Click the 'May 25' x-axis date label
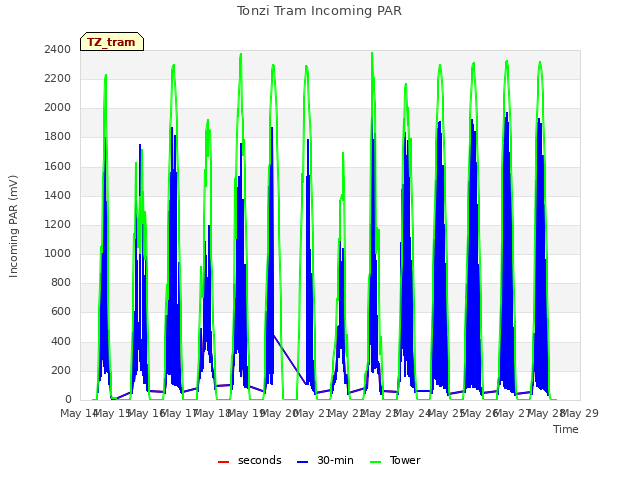This screenshot has width=640, height=480. click(x=446, y=413)
